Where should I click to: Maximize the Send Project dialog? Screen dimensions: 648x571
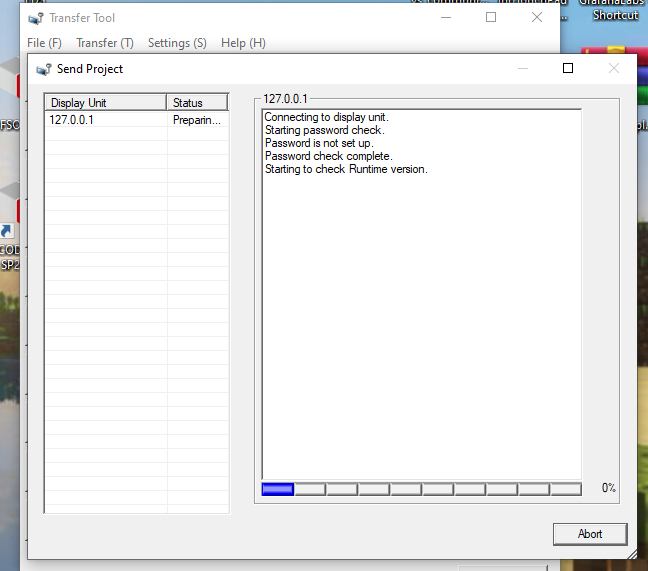click(568, 69)
